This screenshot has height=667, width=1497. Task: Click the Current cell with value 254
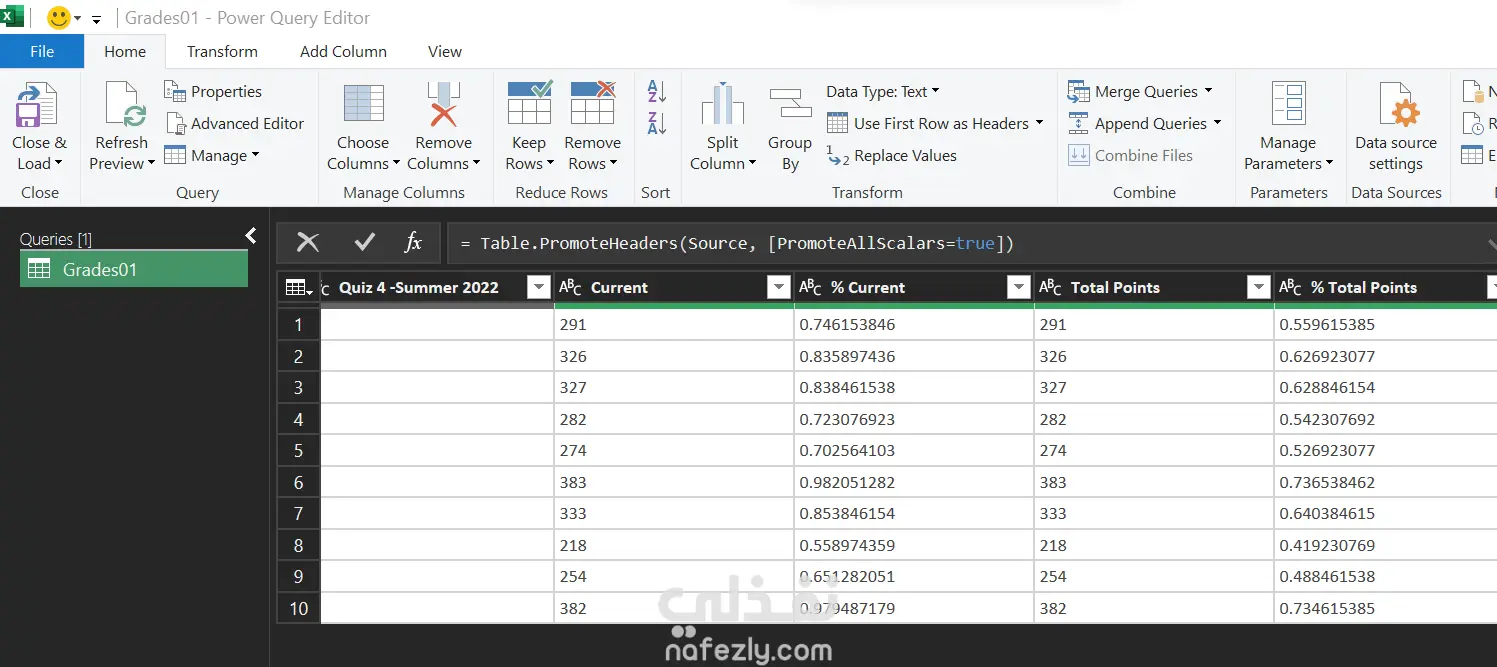[674, 577]
